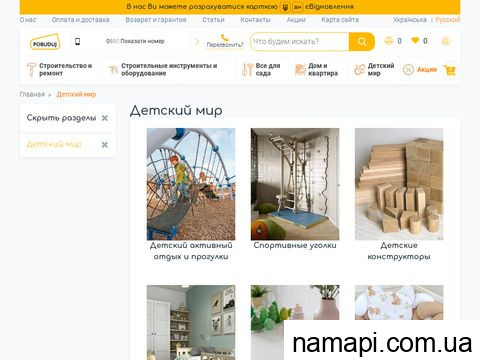Viewport: 480px width, 360px height.
Task: Open bear-print pillow thumbnail
Action: pyautogui.click(x=399, y=302)
